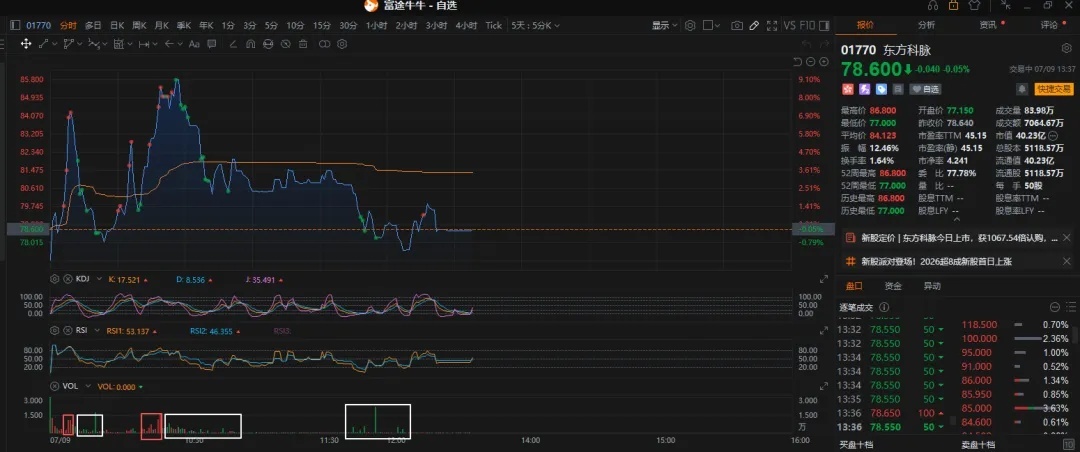The height and width of the screenshot is (452, 1080).
Task: Toggle the 自选 watchlist heart button
Action: (x=925, y=89)
